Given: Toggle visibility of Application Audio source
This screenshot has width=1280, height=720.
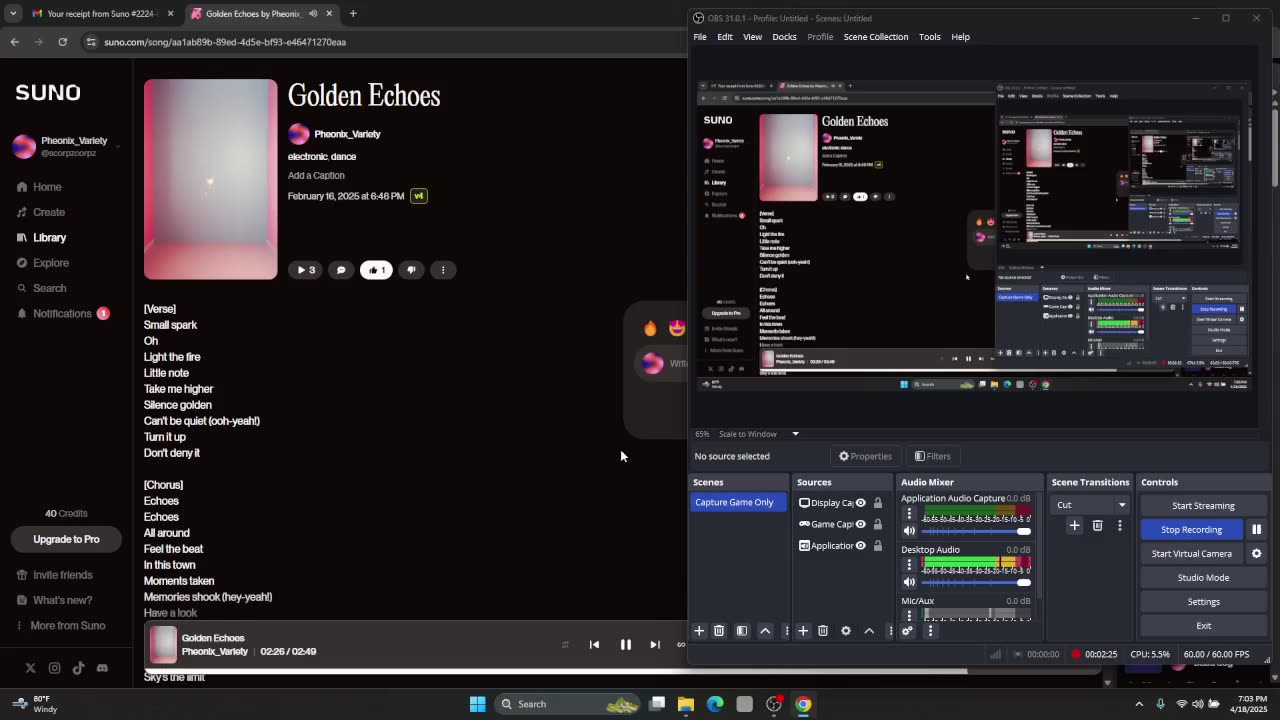Looking at the screenshot, I should point(860,546).
